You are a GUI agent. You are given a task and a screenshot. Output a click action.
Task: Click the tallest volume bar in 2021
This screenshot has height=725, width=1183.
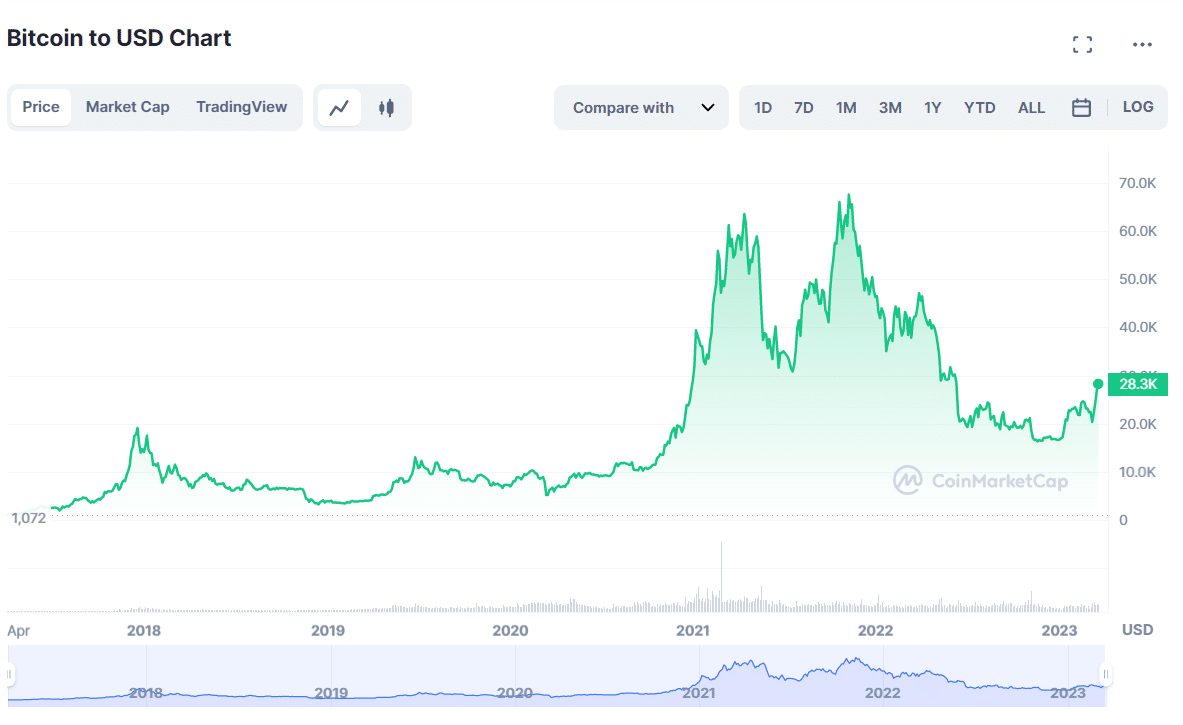tap(721, 576)
